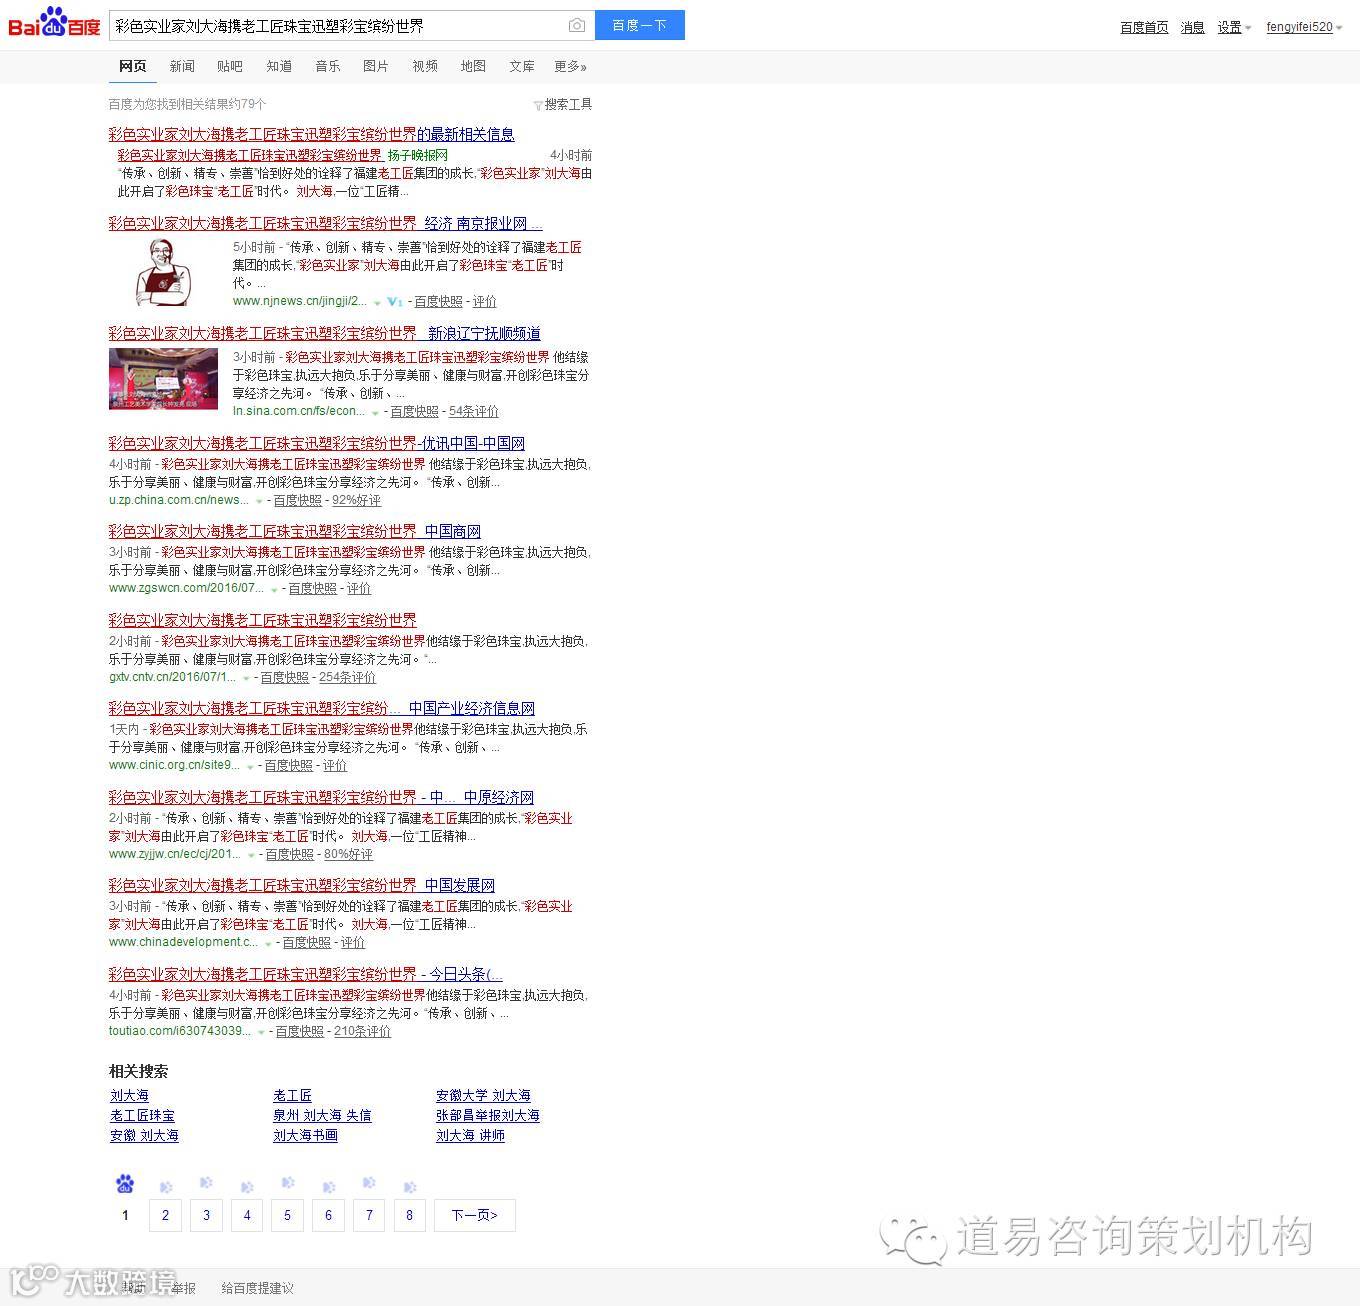Expand dropdown arrow beside toutiao.com URL
This screenshot has width=1360, height=1306.
[x=261, y=1032]
